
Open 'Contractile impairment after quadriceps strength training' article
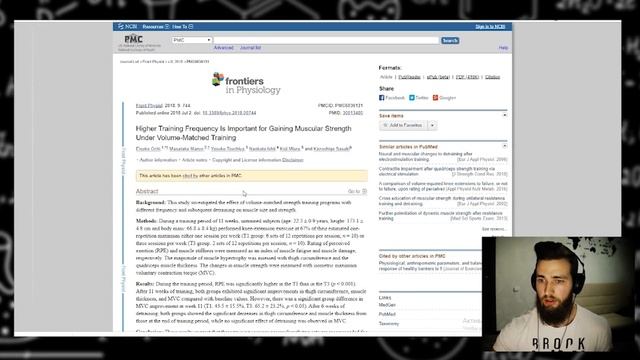tap(436, 171)
